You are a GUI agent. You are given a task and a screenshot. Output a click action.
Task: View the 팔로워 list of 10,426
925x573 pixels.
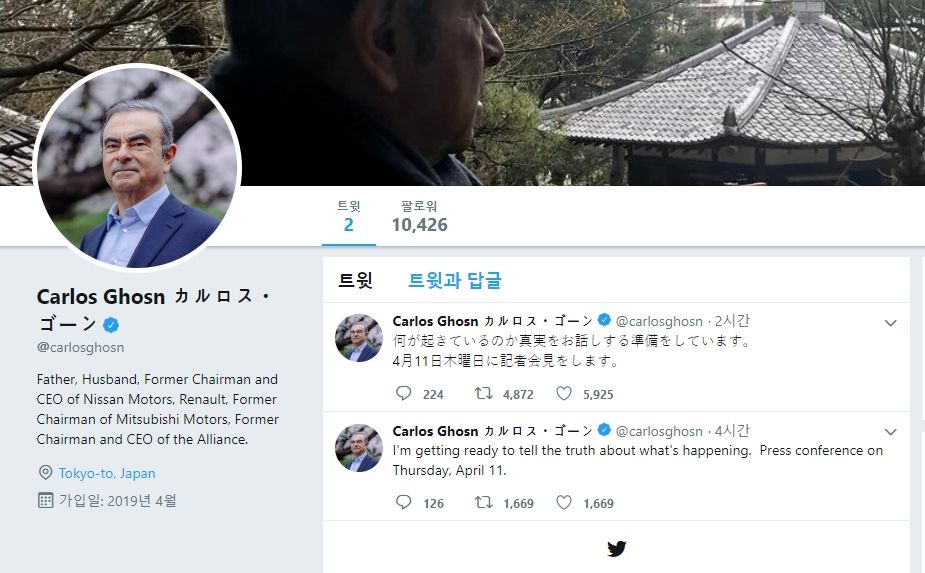click(x=419, y=216)
